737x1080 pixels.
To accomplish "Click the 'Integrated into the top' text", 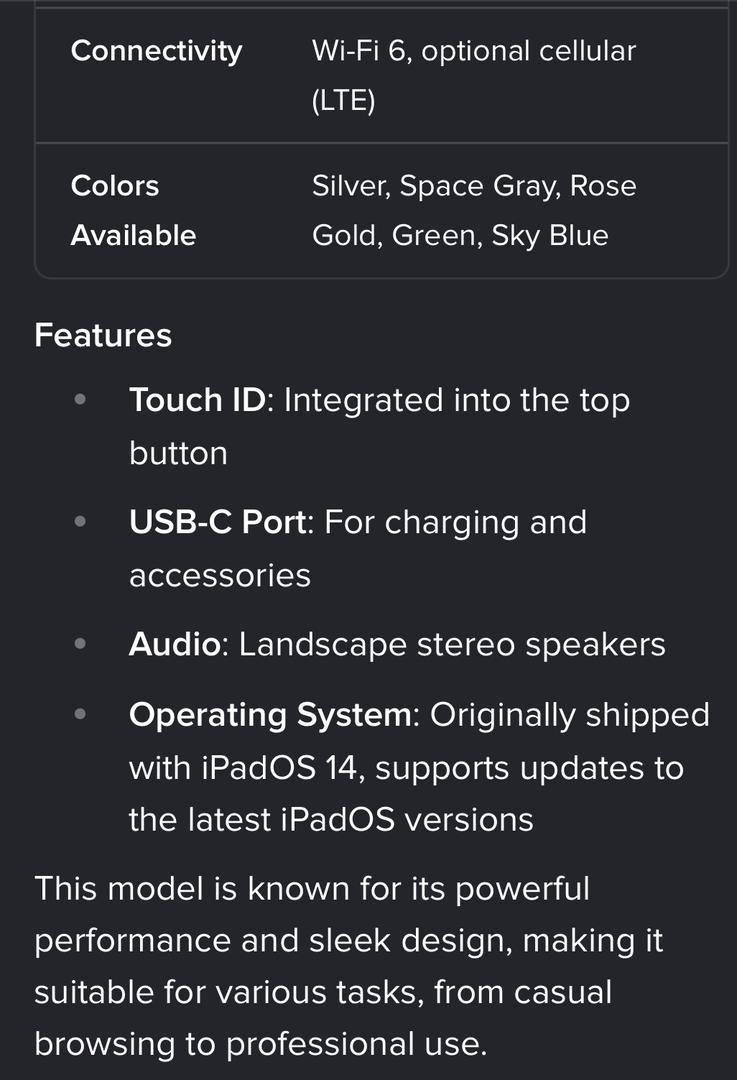I will pos(456,400).
